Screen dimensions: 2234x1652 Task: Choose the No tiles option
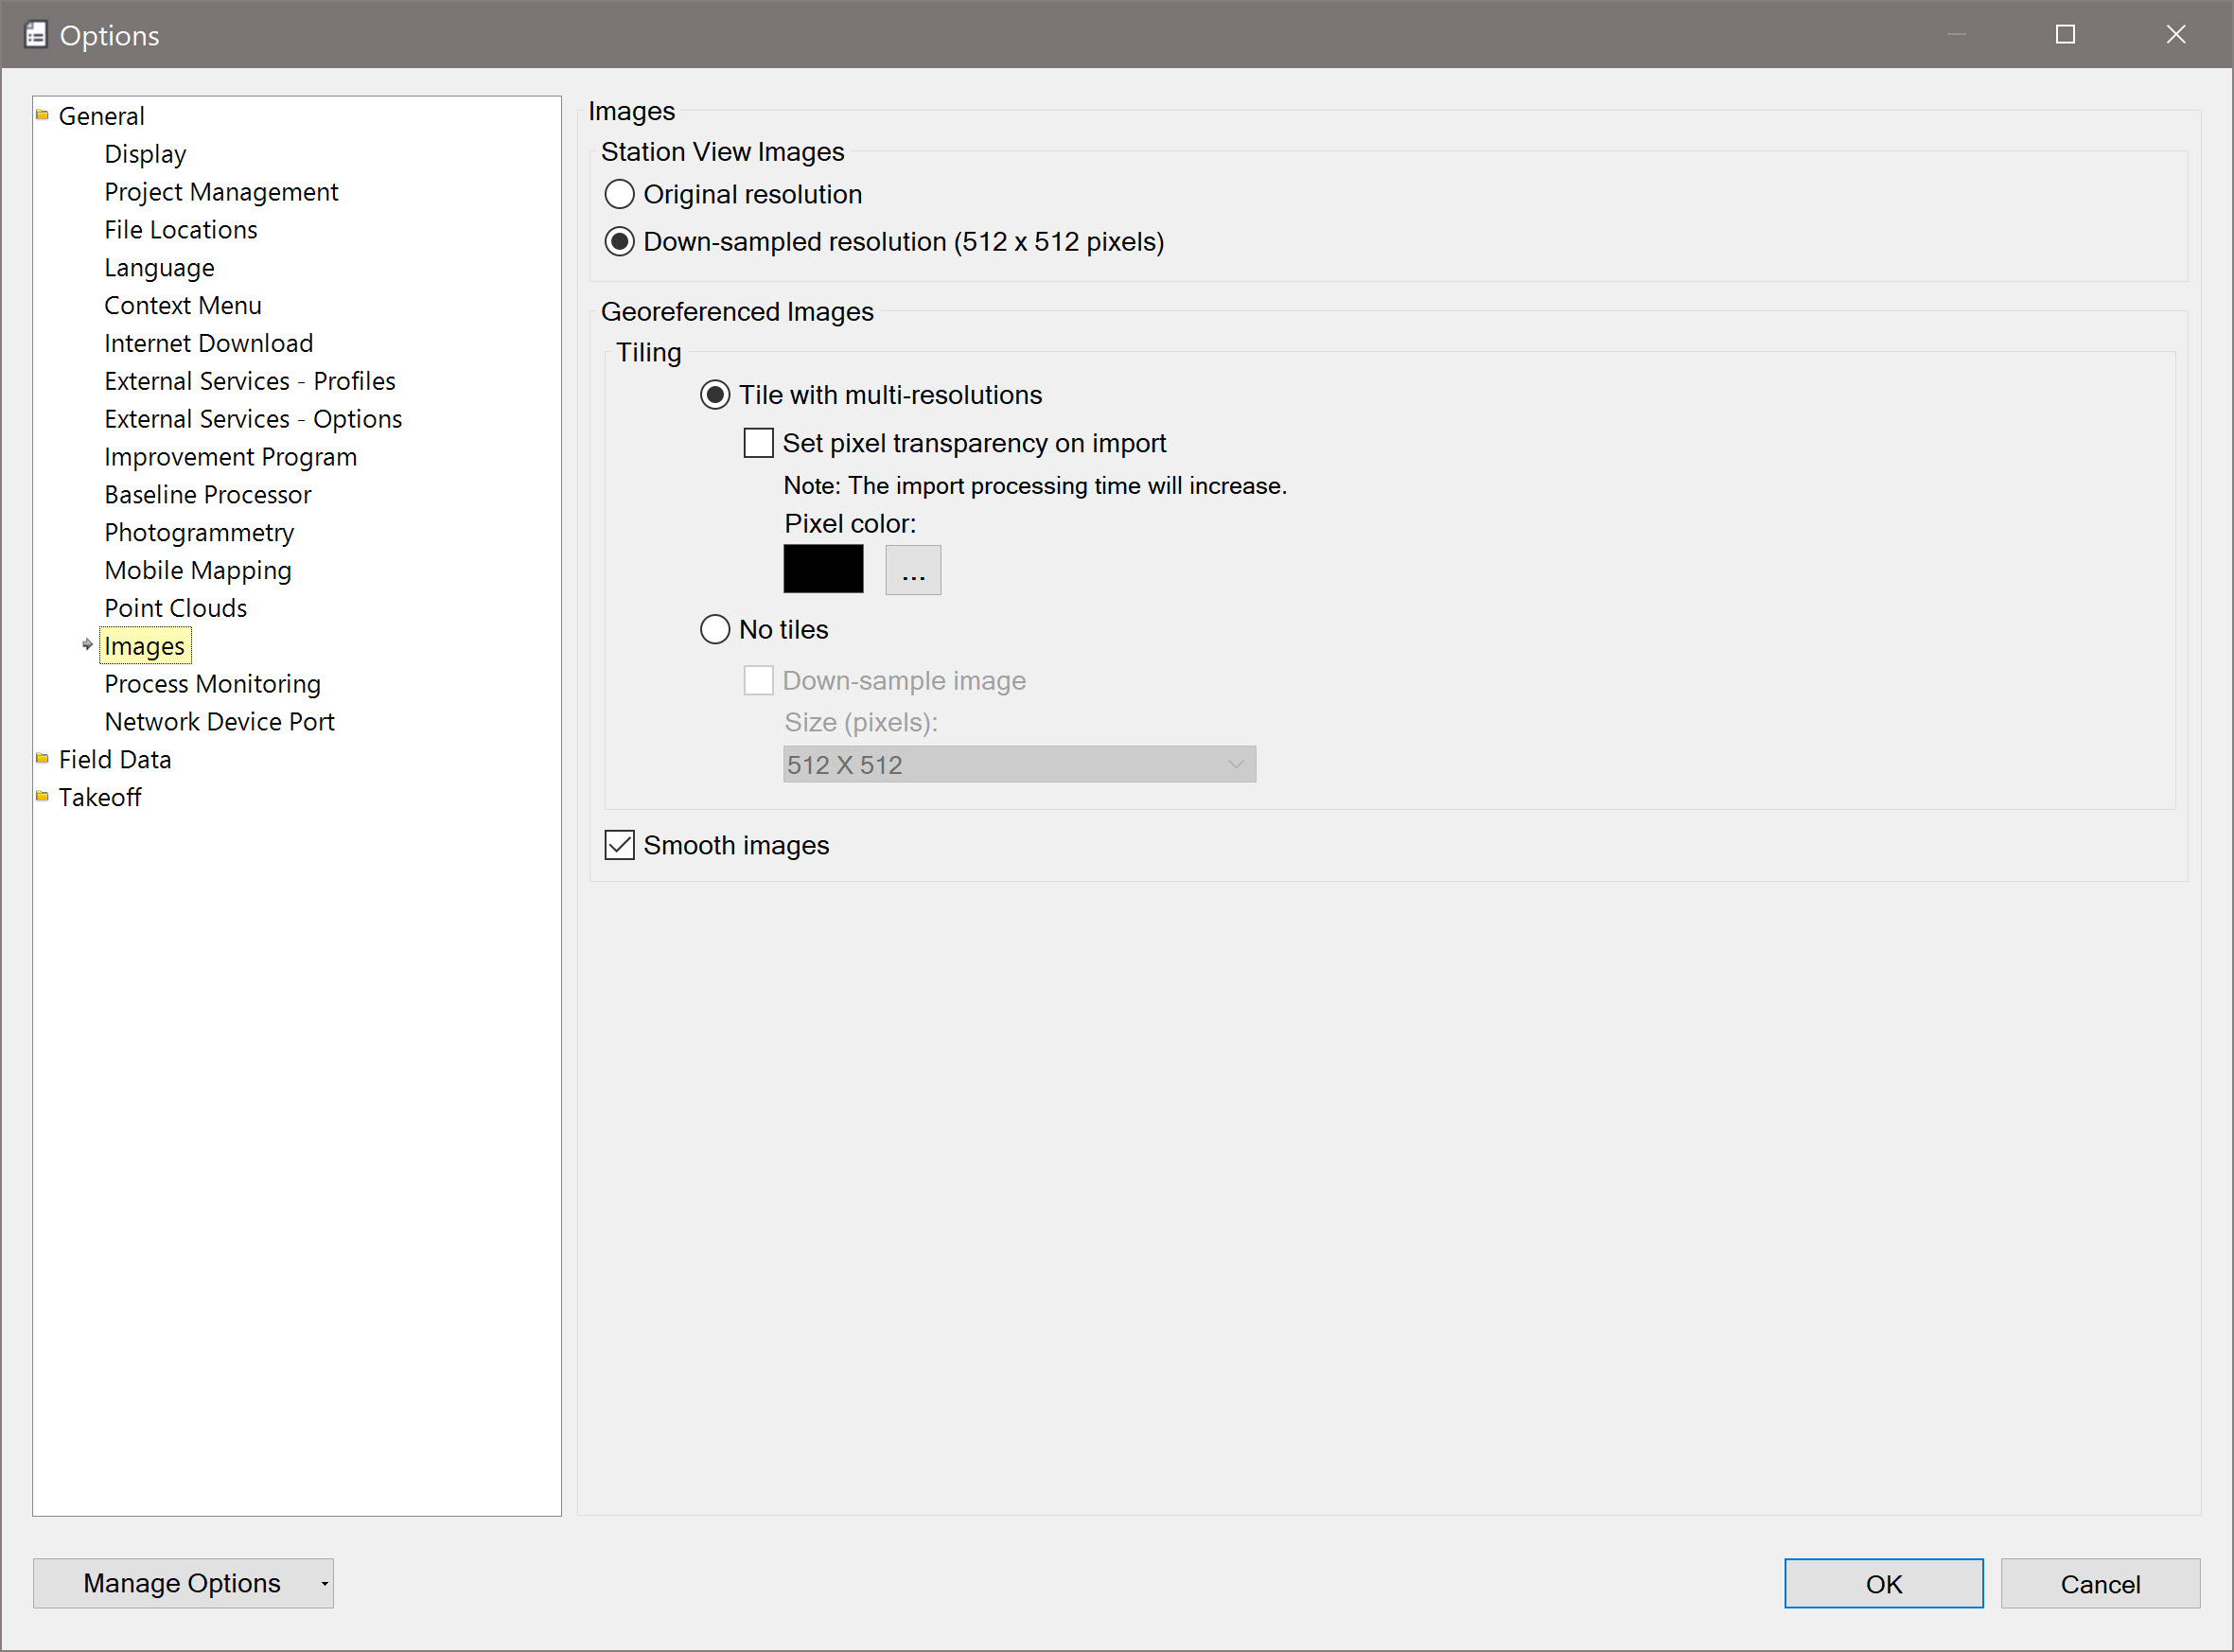(x=715, y=629)
